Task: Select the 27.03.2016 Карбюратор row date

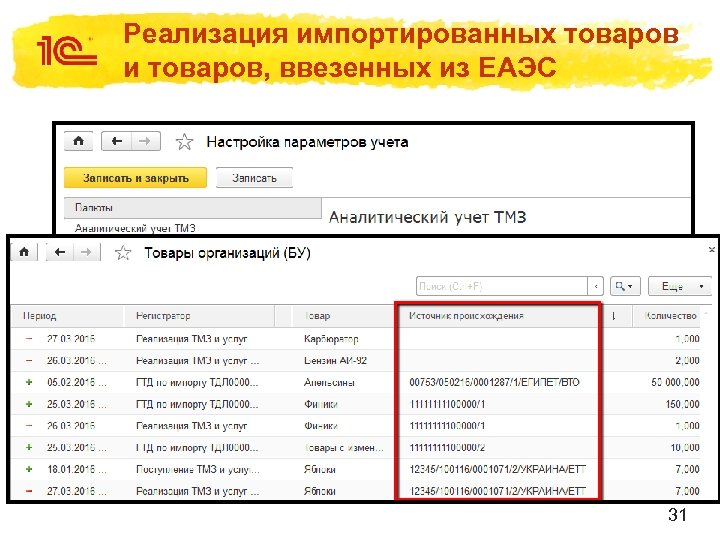Action: click(x=71, y=339)
